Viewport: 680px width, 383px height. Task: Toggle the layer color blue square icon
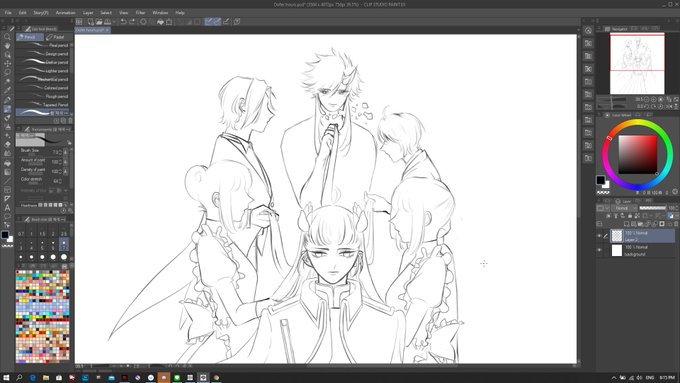coord(670,216)
